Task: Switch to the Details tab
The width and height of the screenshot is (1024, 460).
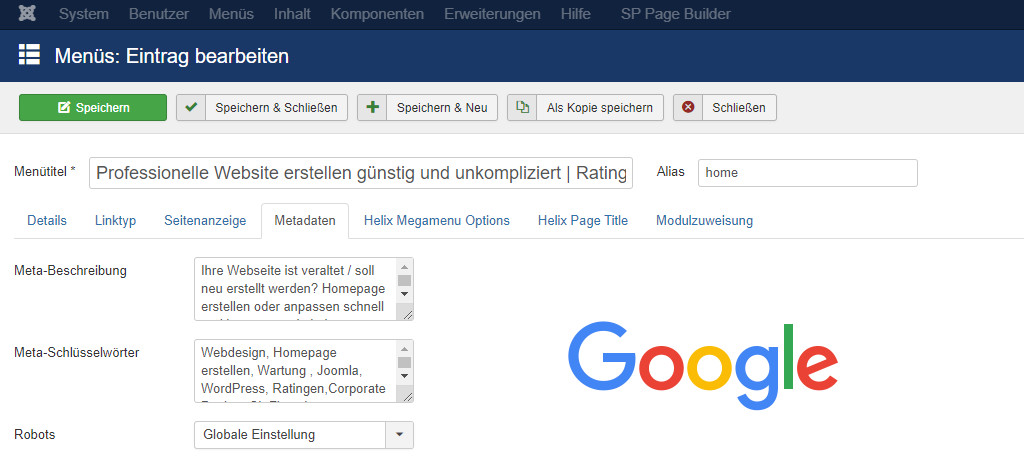Action: (x=47, y=221)
